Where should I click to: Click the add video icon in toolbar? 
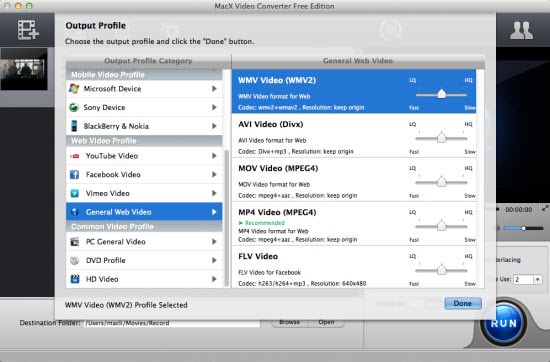pos(28,30)
